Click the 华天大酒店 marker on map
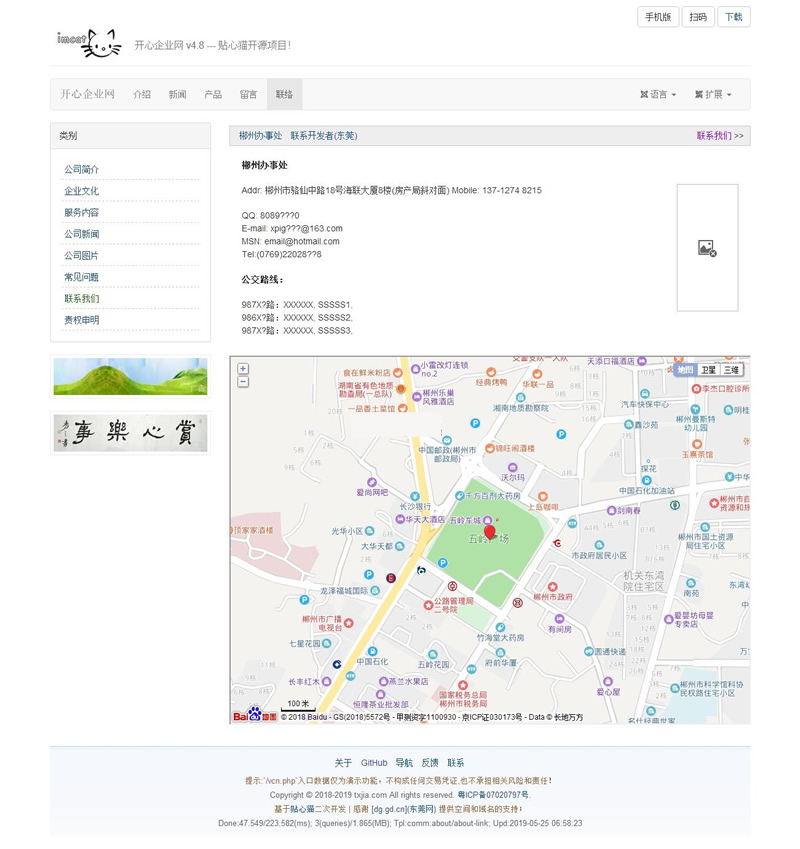 point(400,519)
